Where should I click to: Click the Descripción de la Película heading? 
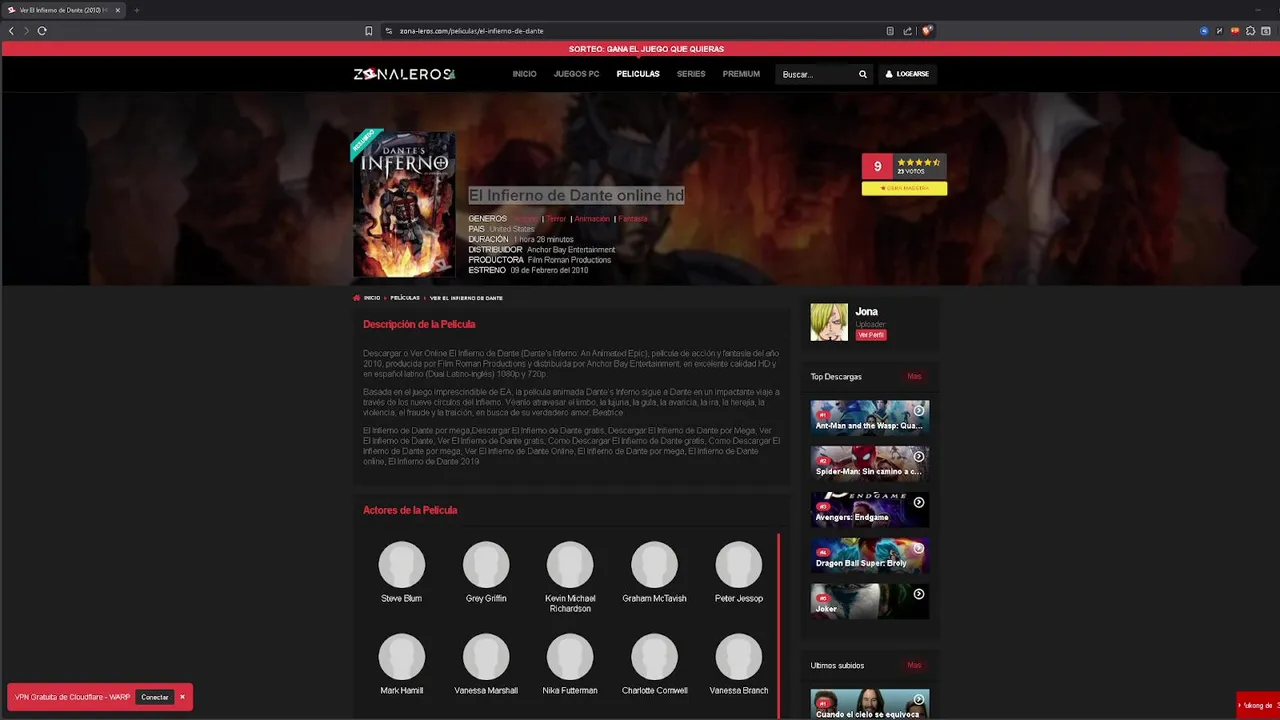click(419, 325)
